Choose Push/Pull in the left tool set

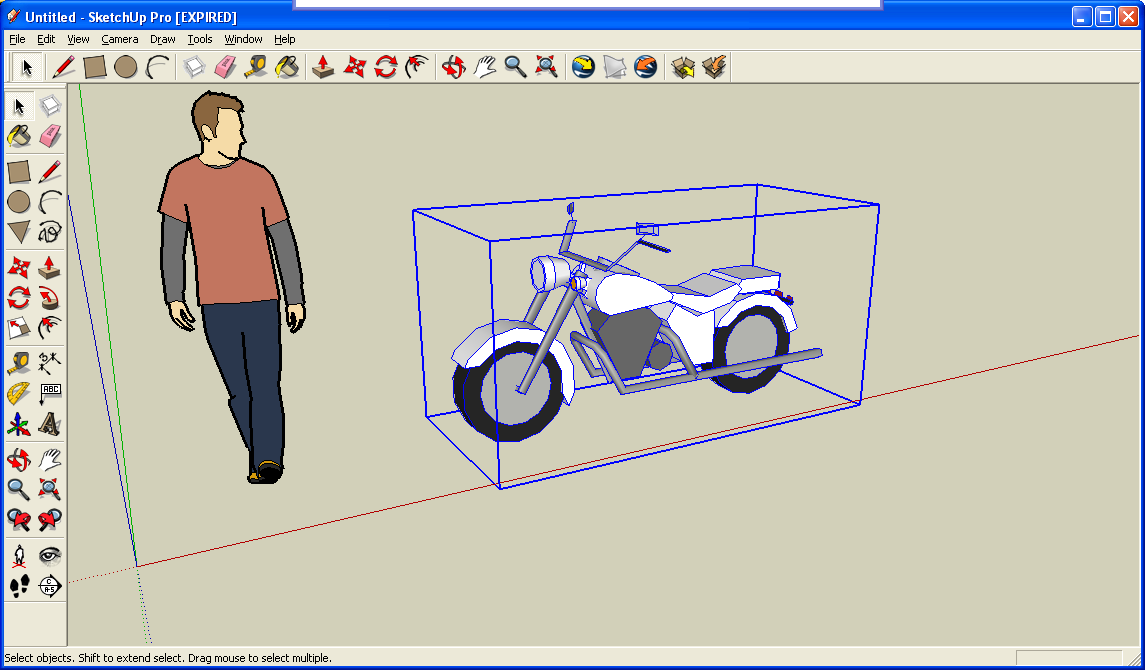[50, 268]
